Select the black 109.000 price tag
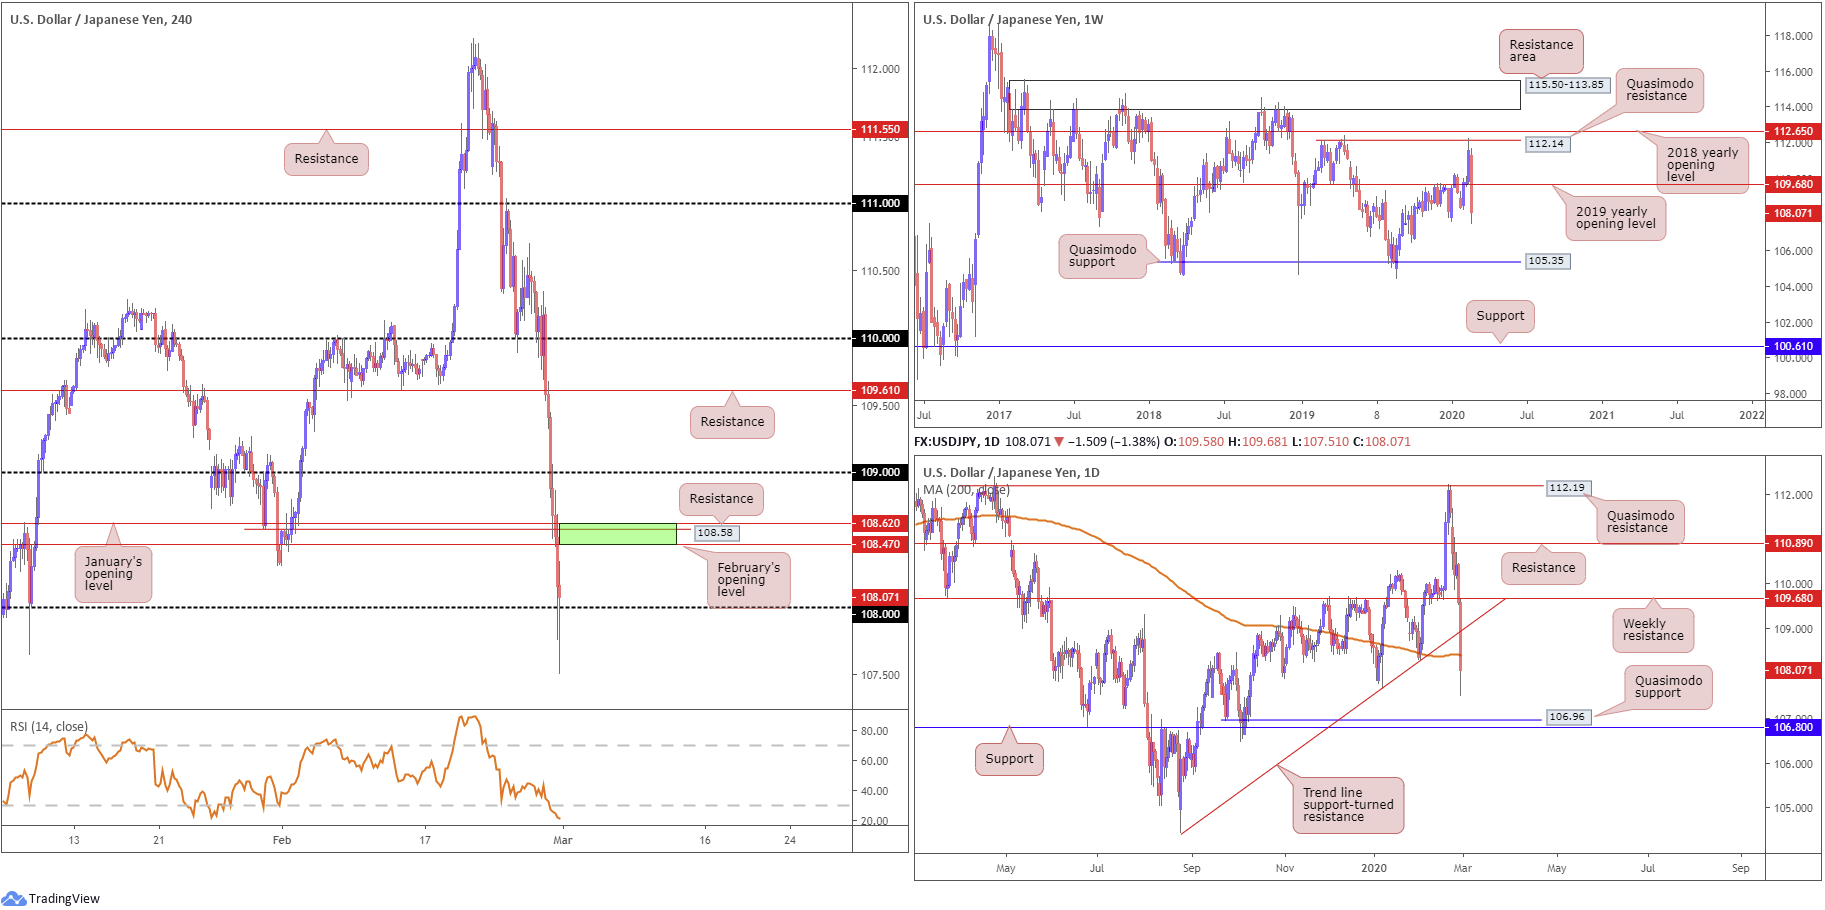The image size is (1825, 910). pyautogui.click(x=880, y=472)
